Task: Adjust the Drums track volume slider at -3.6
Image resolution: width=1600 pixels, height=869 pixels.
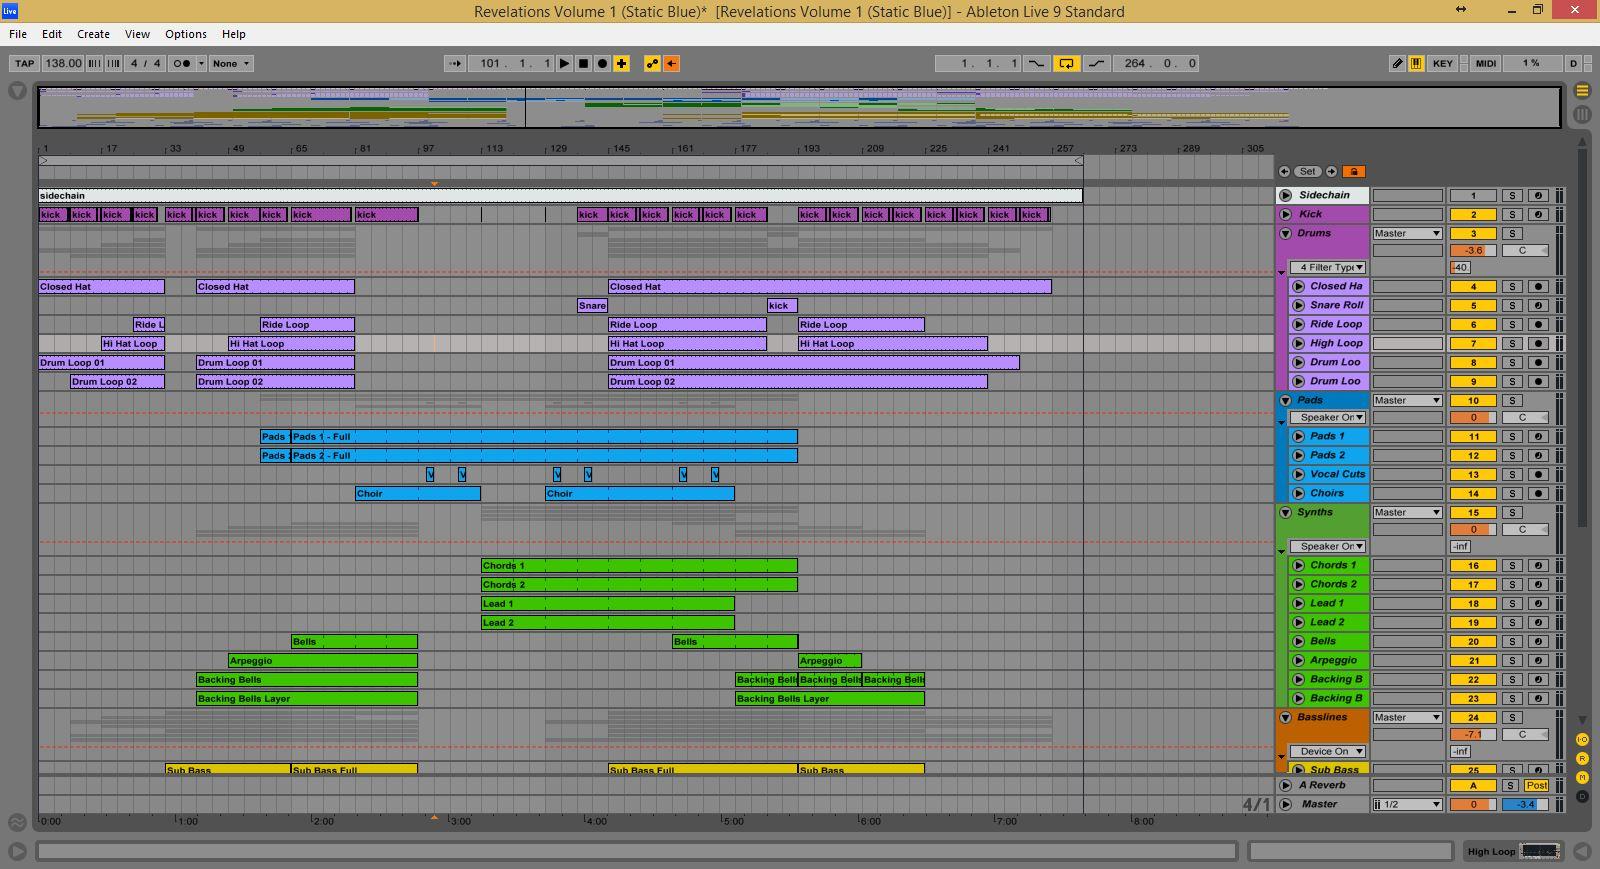Action: (1473, 250)
